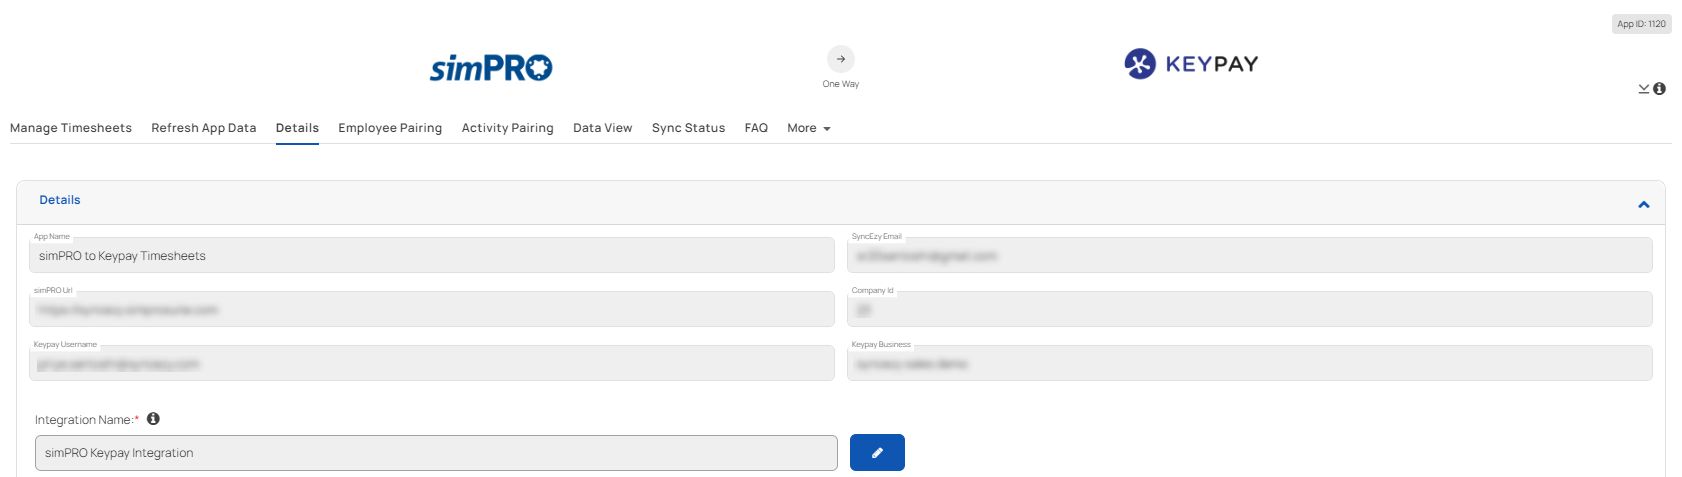1682x477 pixels.
Task: Click the Keypay Username field
Action: point(432,363)
